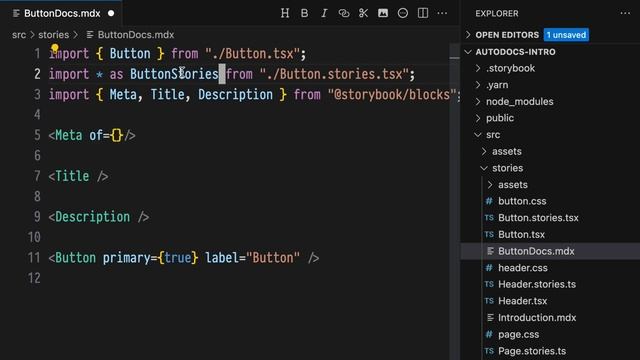This screenshot has height=360, width=640.
Task: Expand the .yarn folder
Action: [x=497, y=85]
